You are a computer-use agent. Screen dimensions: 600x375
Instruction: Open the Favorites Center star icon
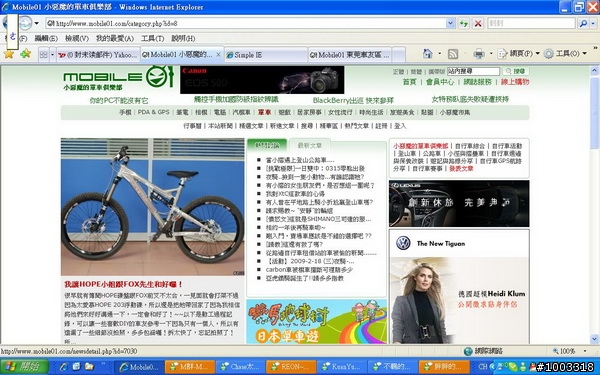[x=9, y=54]
